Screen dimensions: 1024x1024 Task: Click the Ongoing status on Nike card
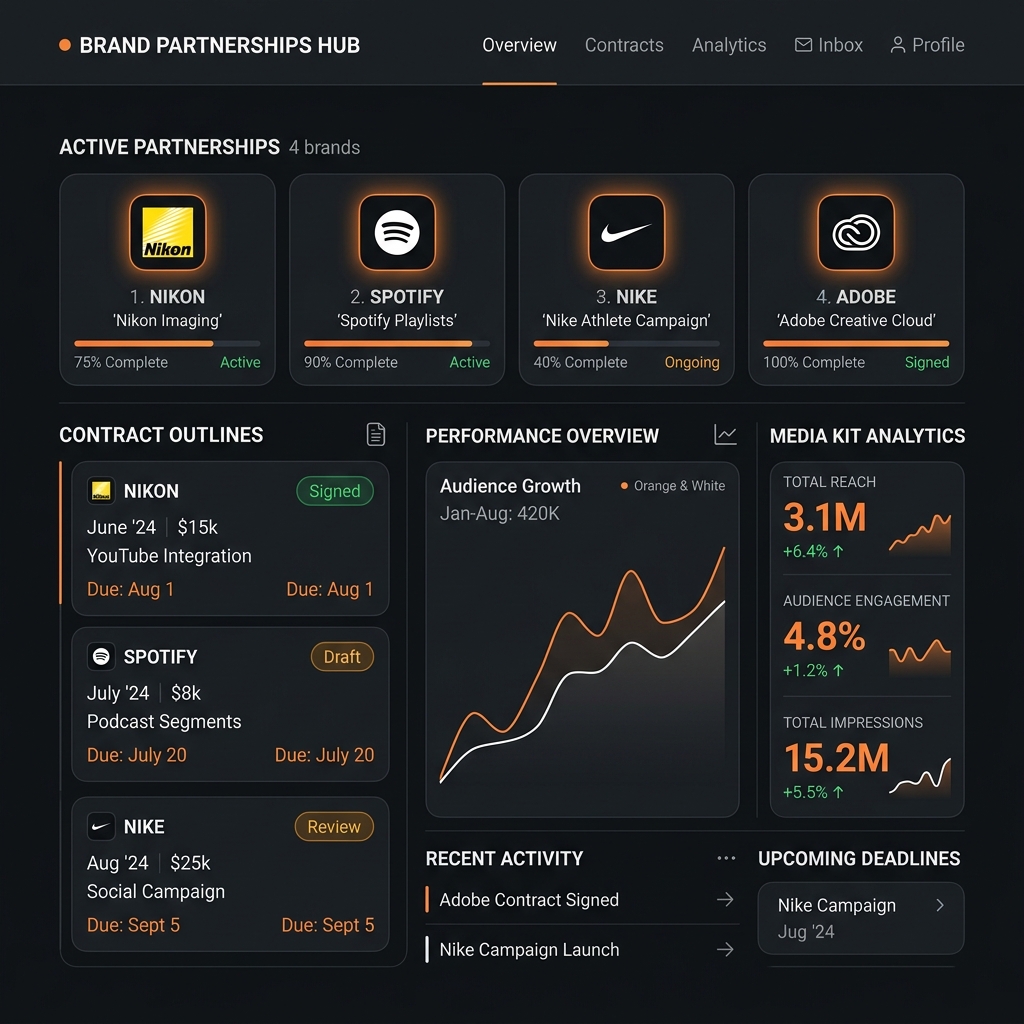692,362
